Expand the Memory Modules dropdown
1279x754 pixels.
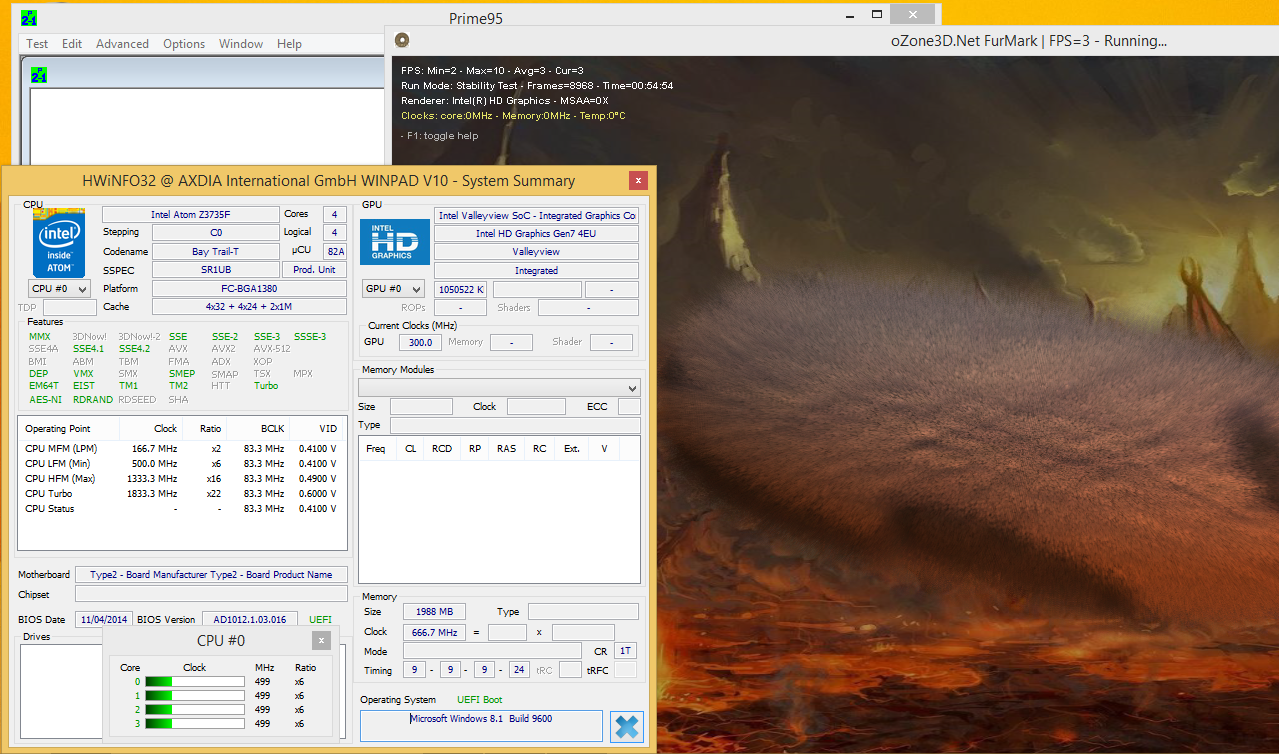(x=499, y=388)
